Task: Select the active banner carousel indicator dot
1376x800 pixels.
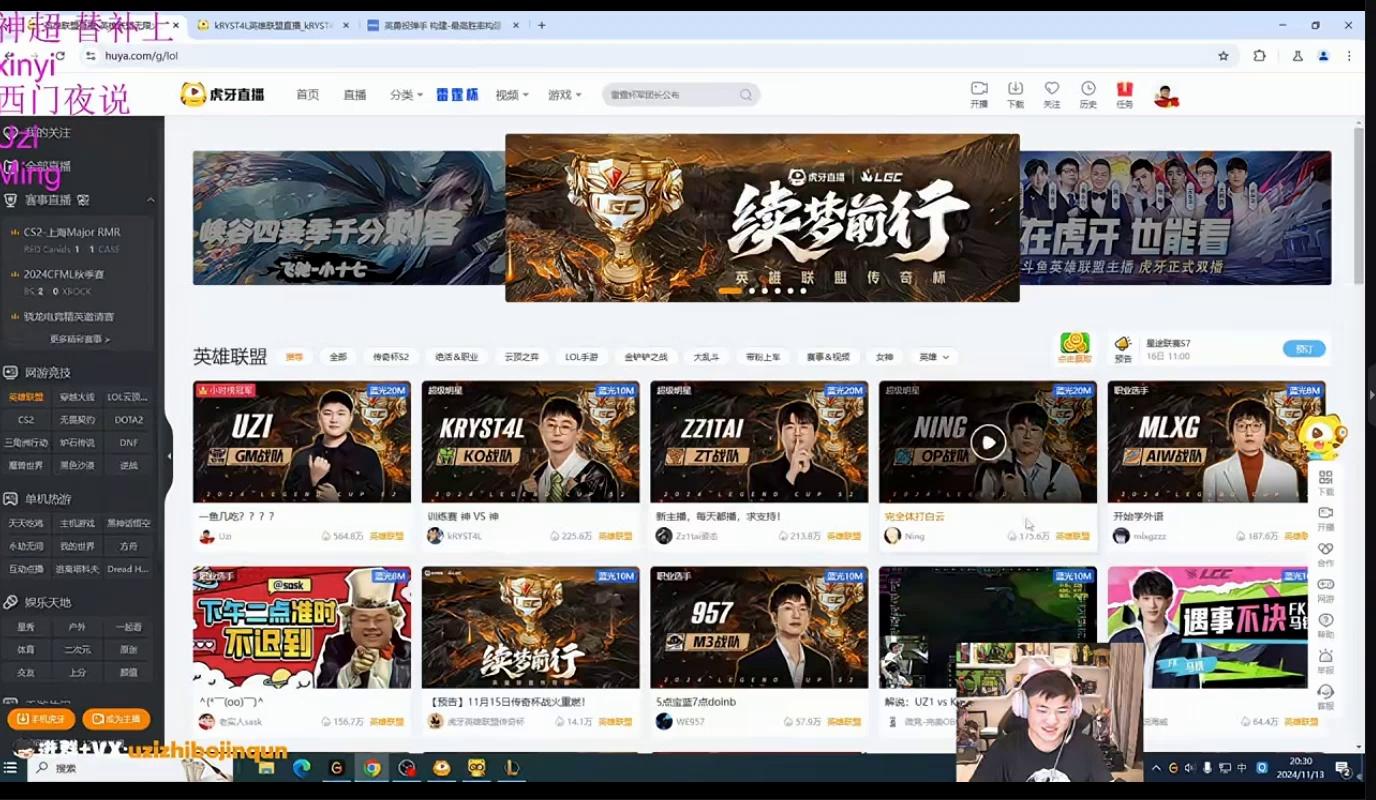Action: [730, 291]
